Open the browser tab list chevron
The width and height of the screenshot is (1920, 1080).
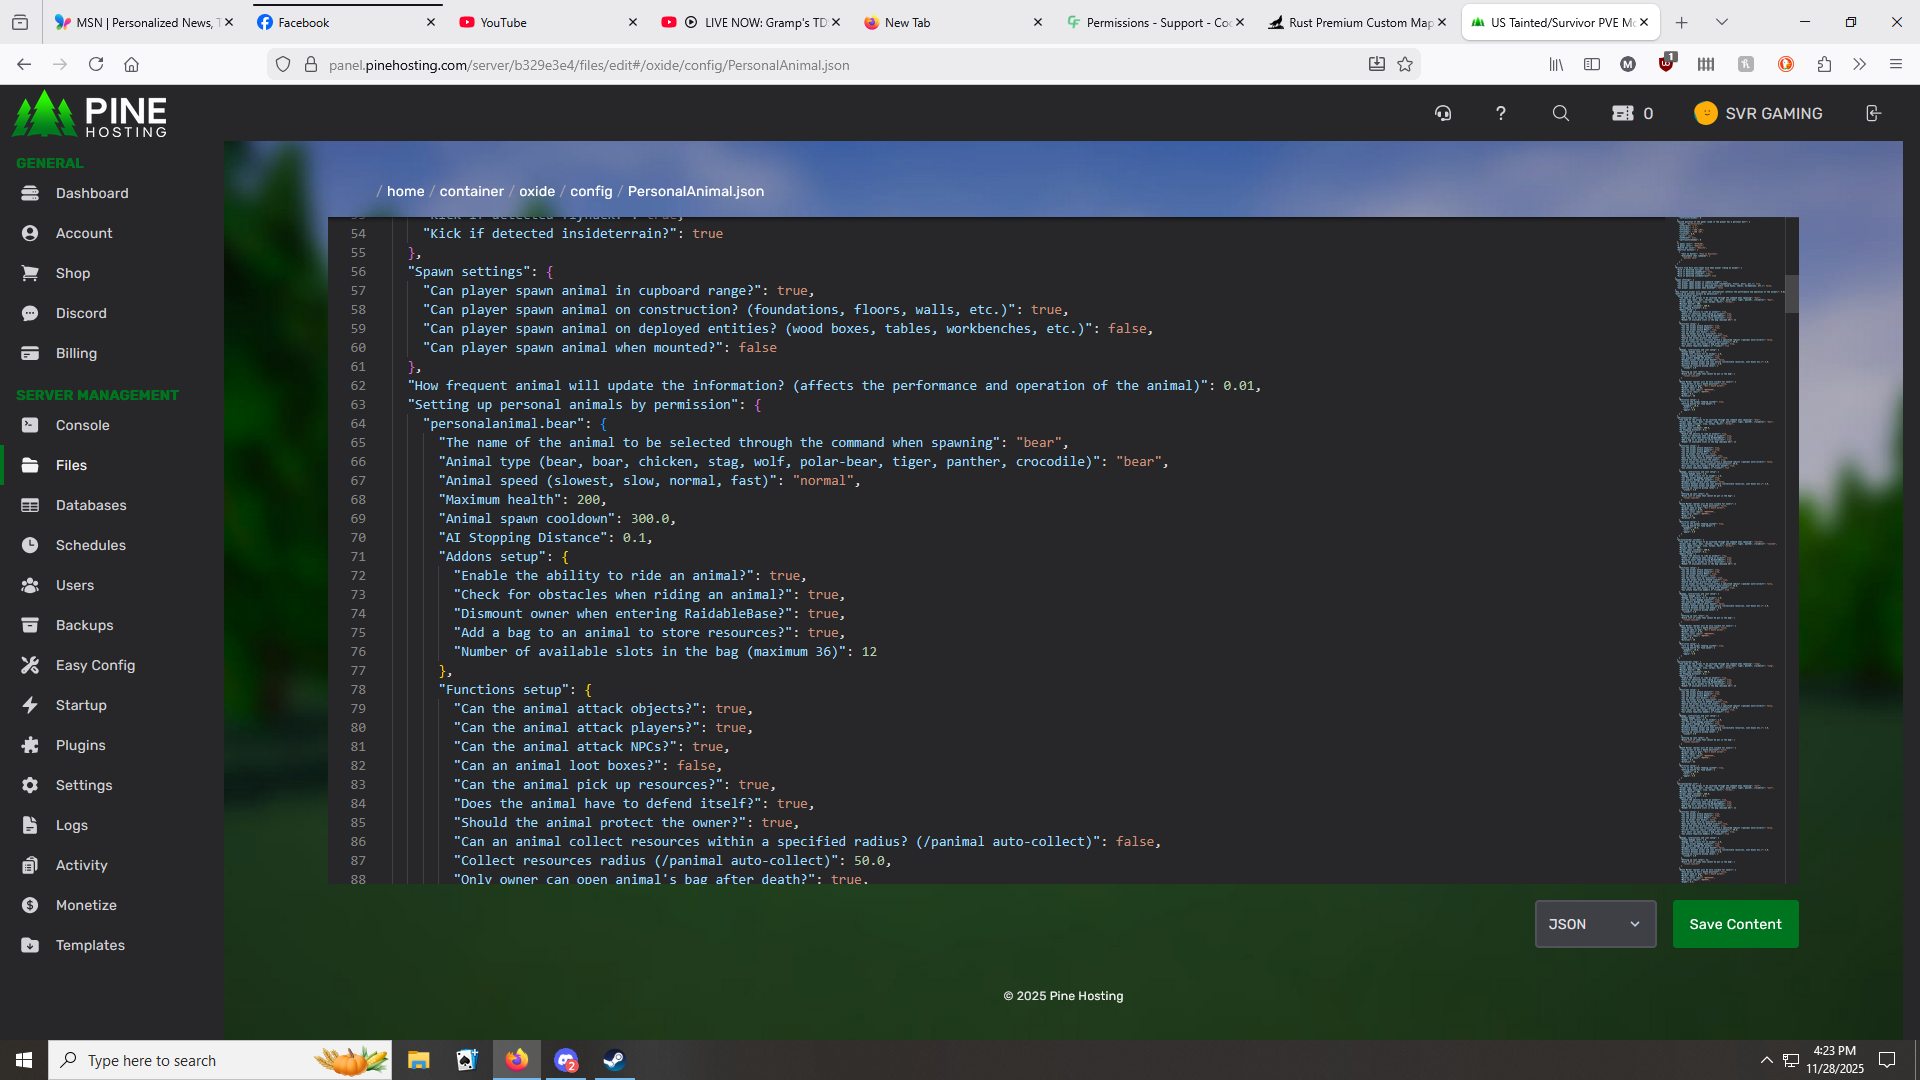tap(1721, 22)
